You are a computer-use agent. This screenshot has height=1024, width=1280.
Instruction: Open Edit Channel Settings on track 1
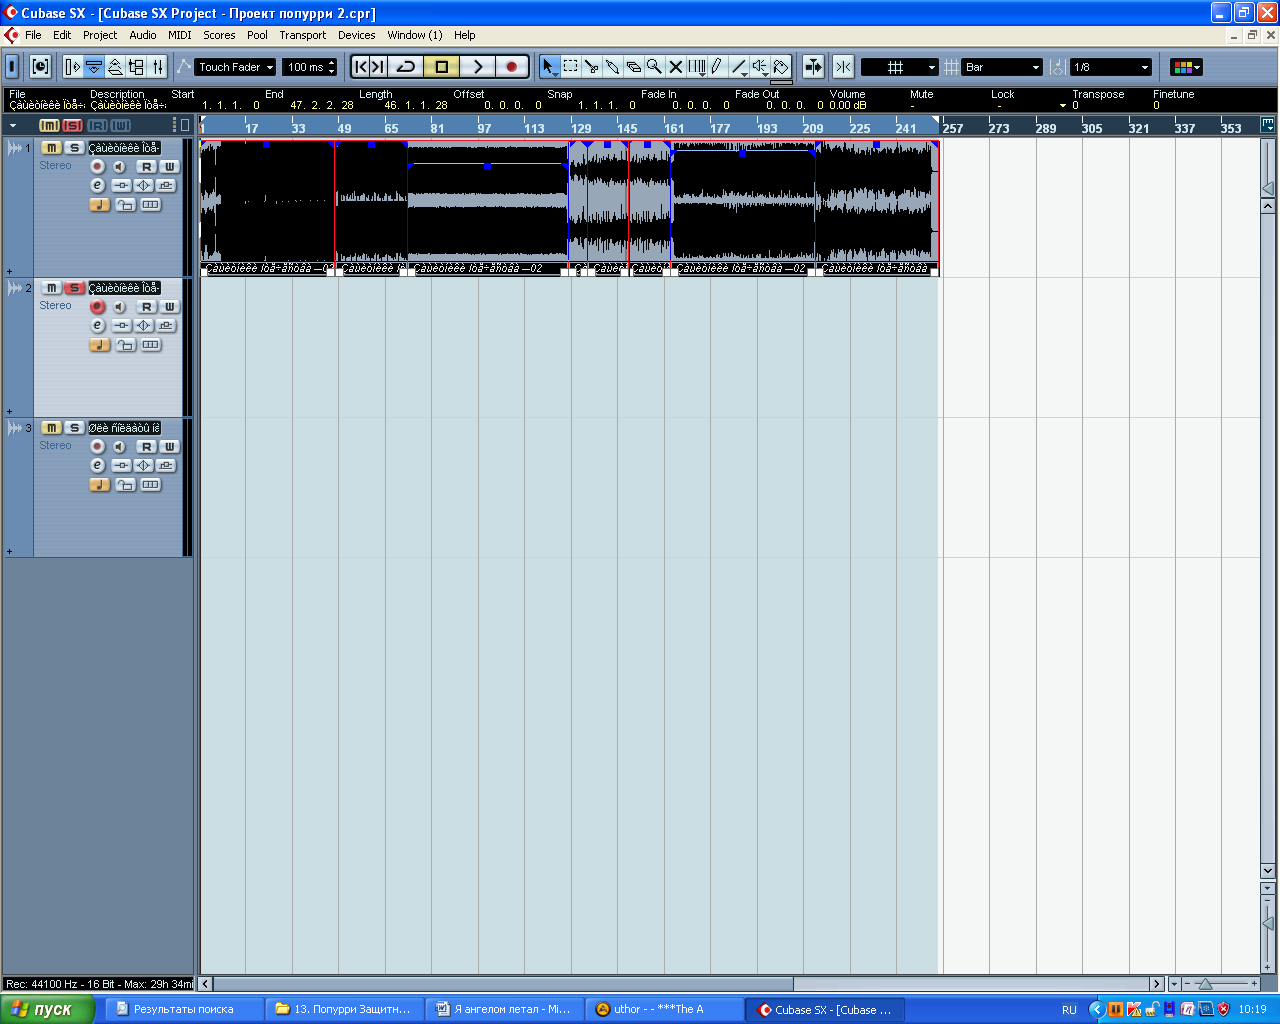coord(97,185)
